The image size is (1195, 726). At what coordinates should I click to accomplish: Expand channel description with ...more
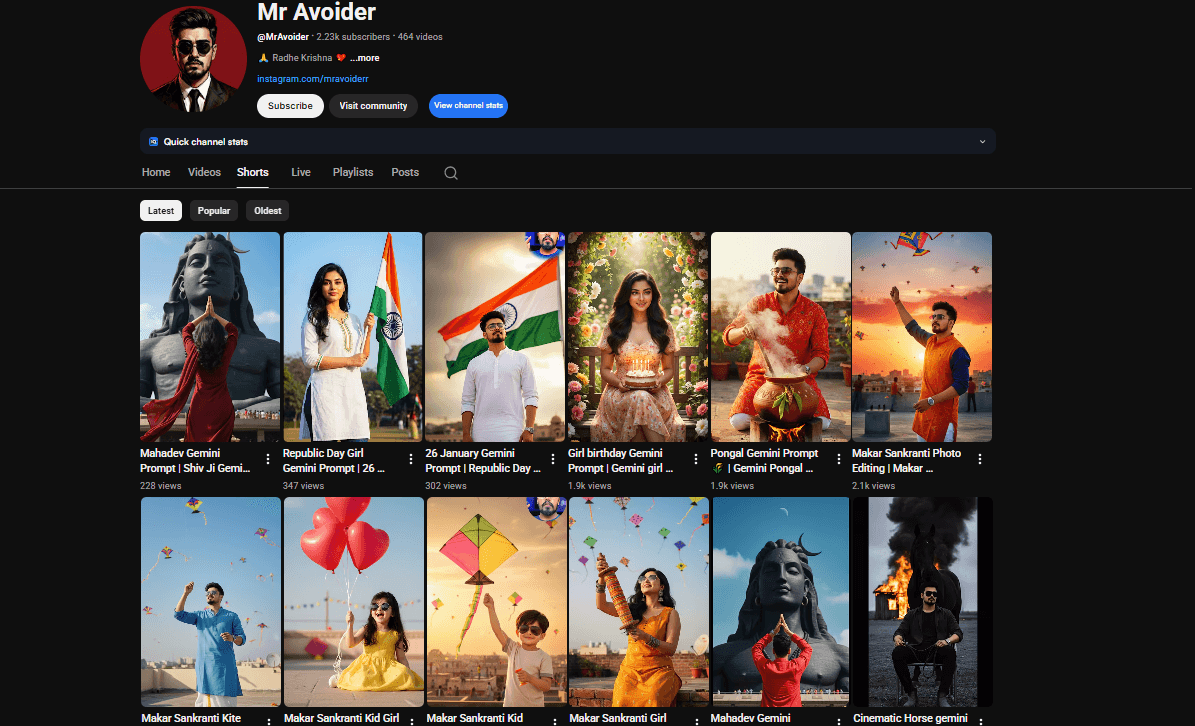[364, 58]
